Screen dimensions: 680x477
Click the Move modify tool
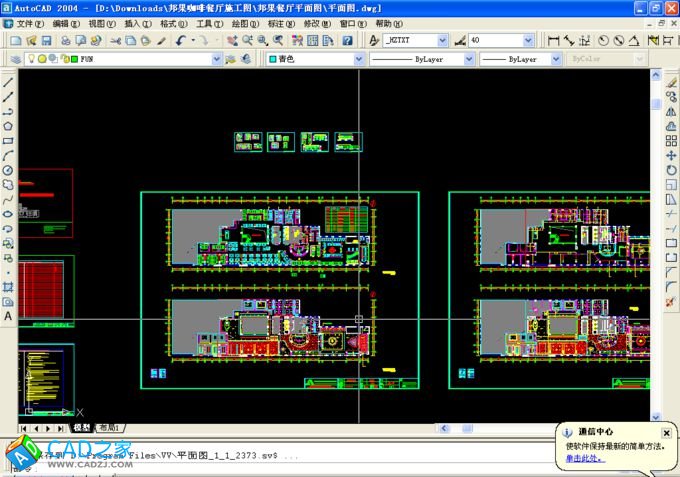tap(671, 156)
